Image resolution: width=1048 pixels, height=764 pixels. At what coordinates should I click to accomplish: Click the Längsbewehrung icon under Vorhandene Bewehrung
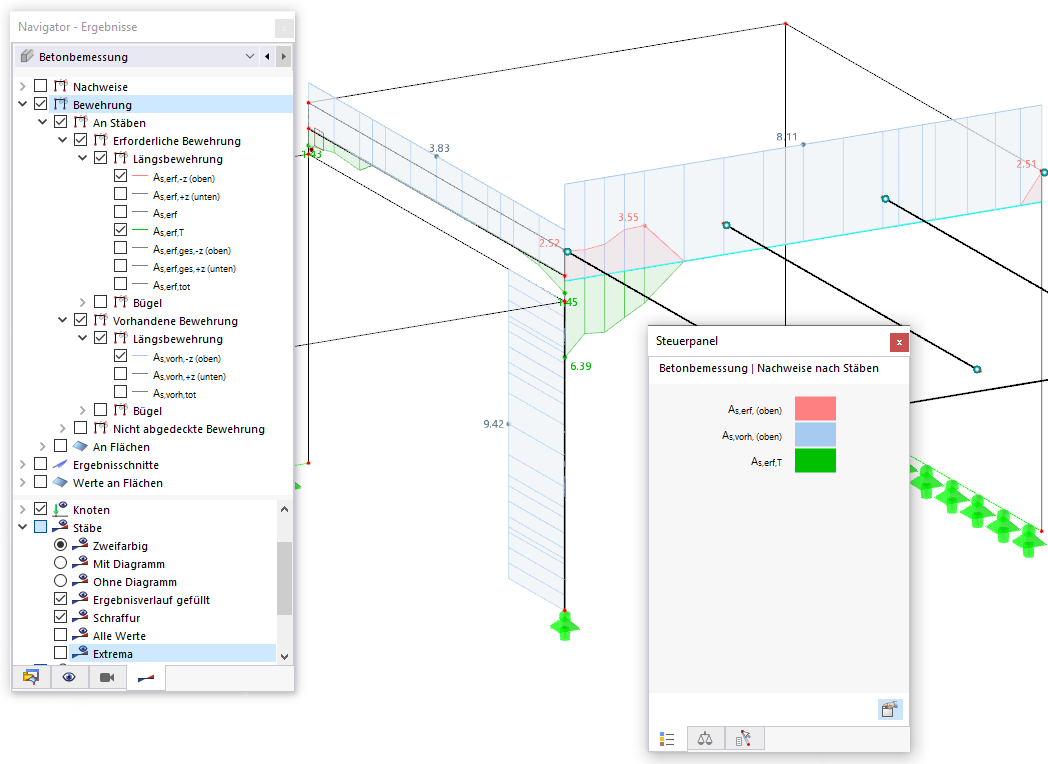point(120,338)
